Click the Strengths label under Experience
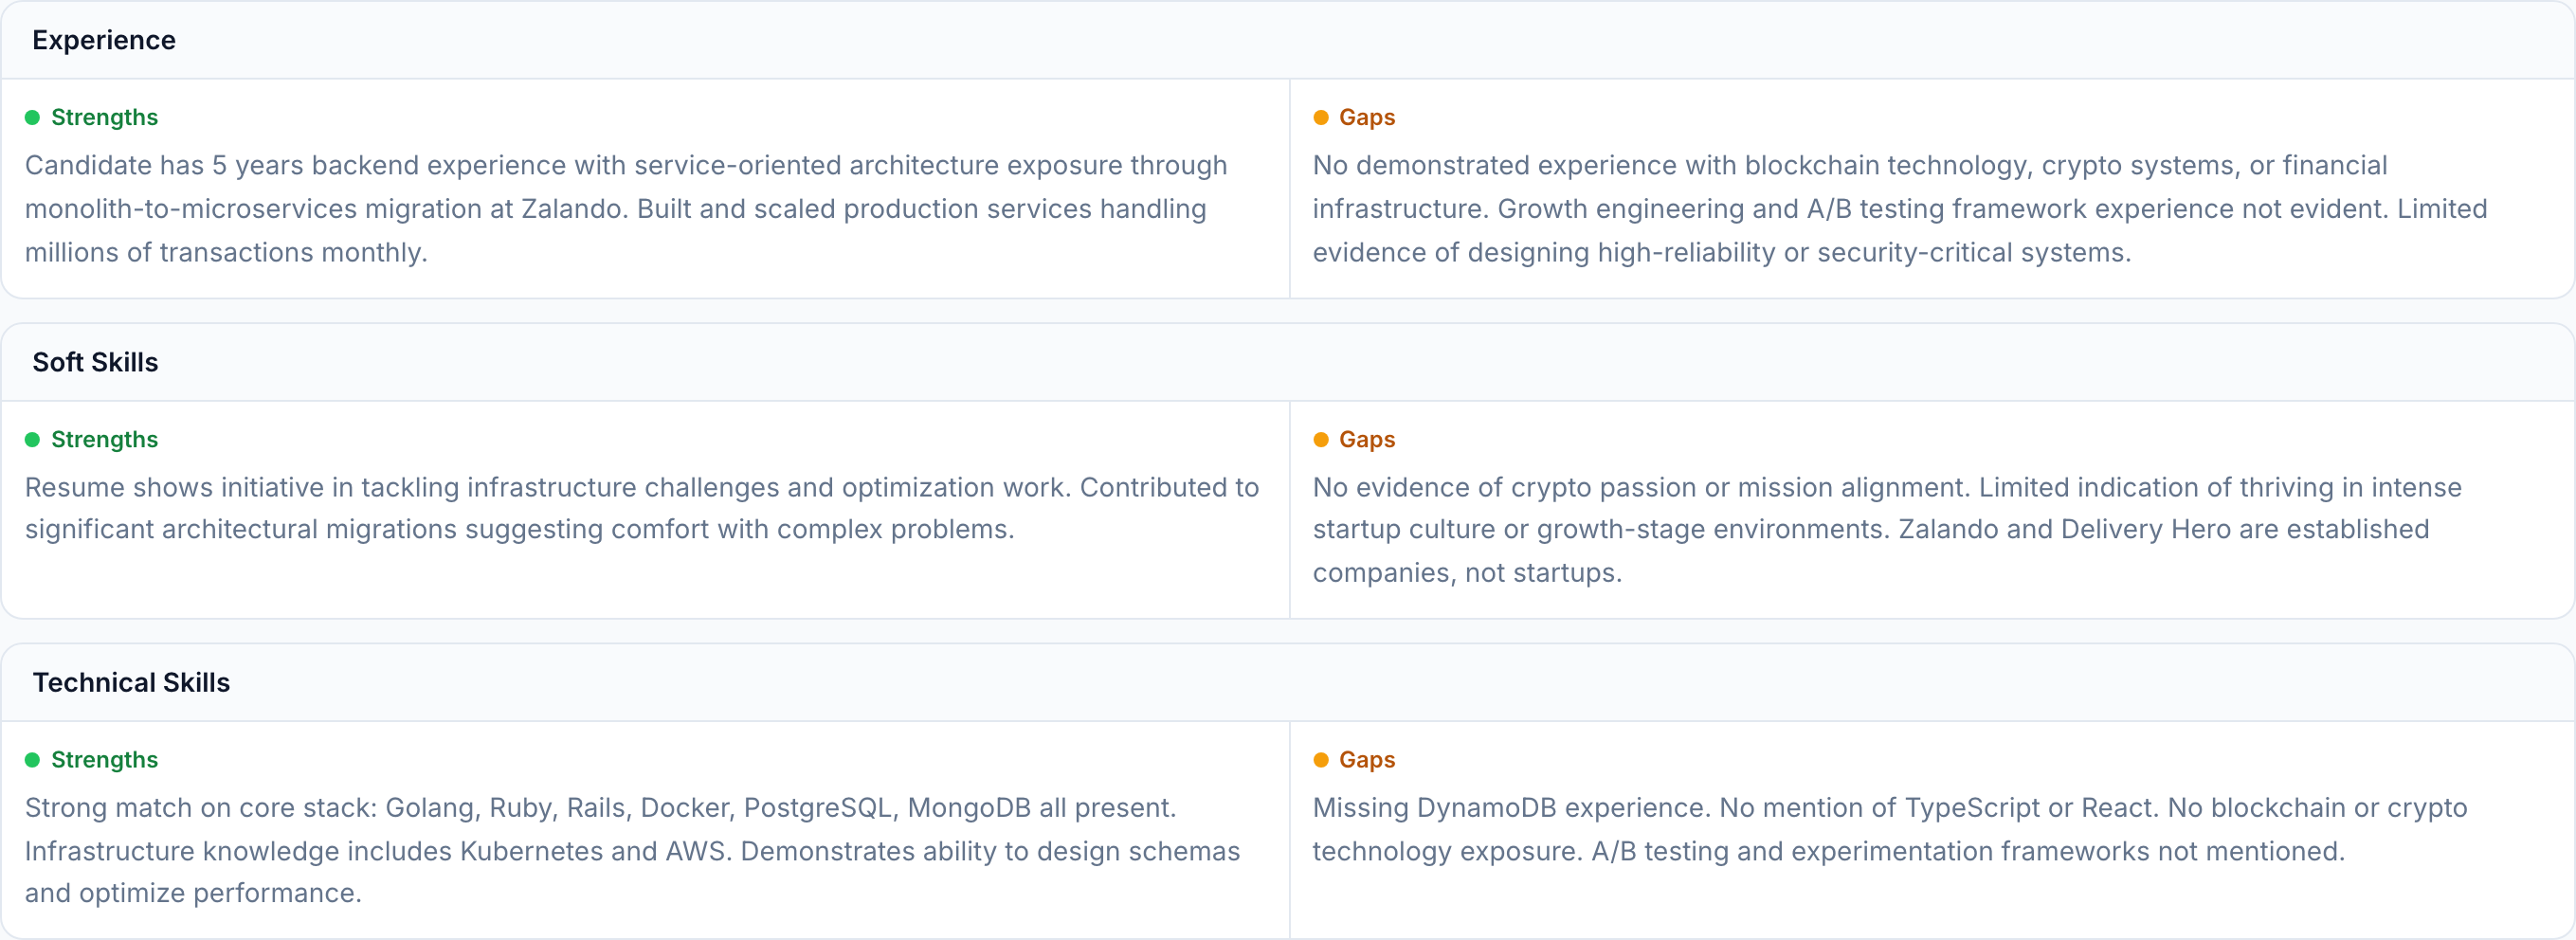 tap(104, 118)
